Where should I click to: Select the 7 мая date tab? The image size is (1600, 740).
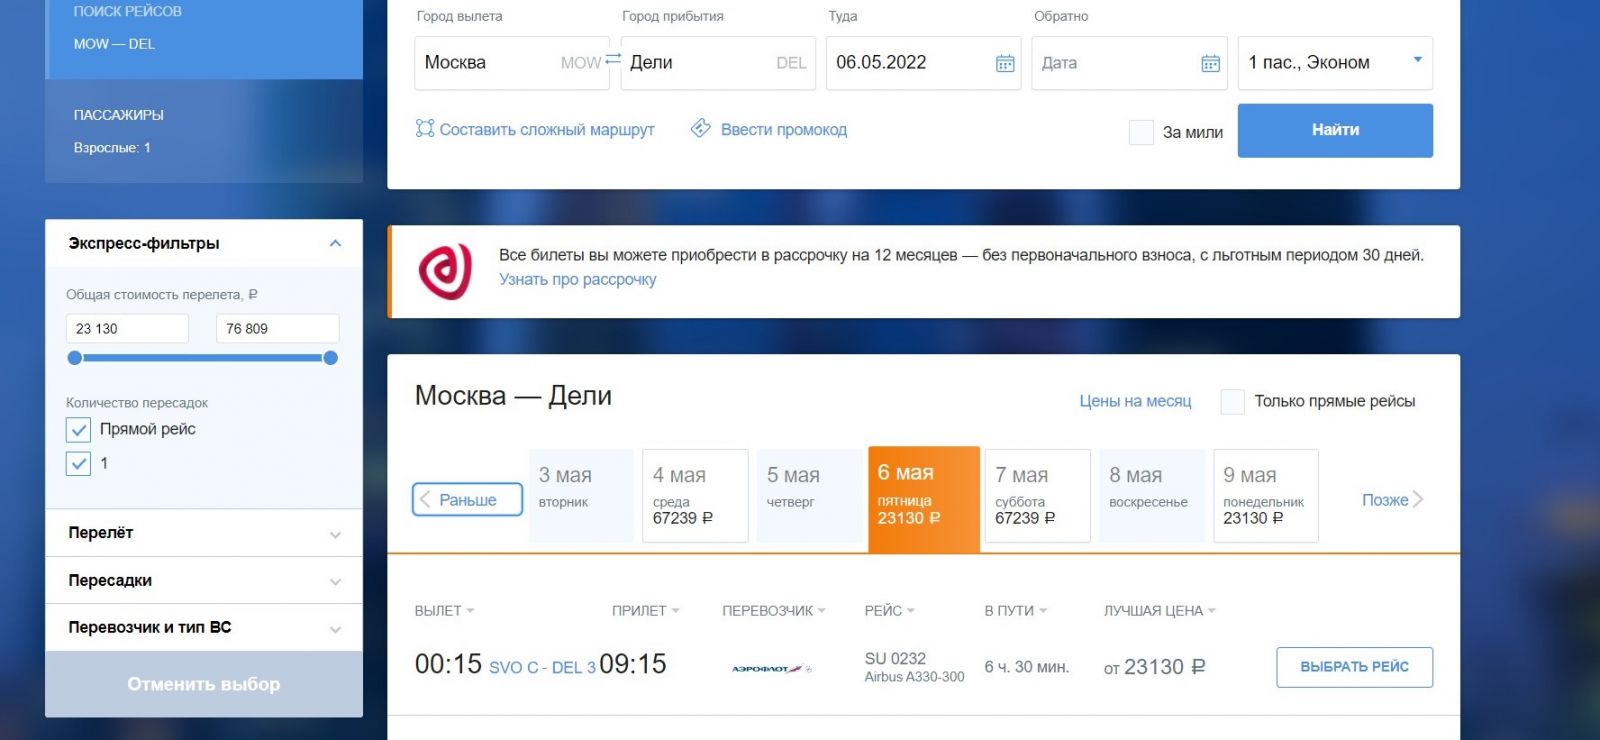1036,495
